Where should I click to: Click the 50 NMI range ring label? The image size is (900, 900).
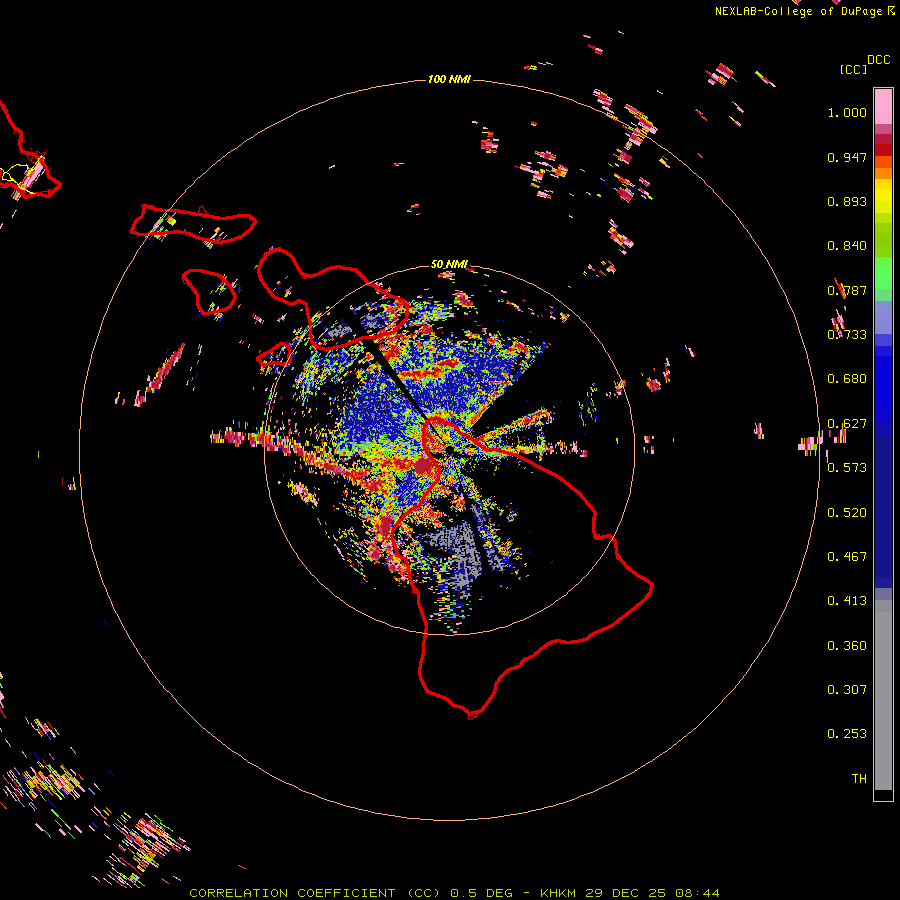click(449, 264)
